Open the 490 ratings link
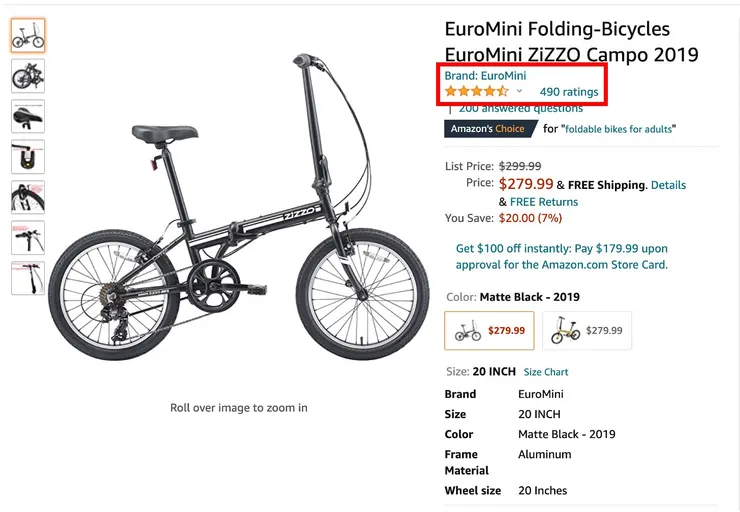The image size is (740, 512). [x=568, y=92]
